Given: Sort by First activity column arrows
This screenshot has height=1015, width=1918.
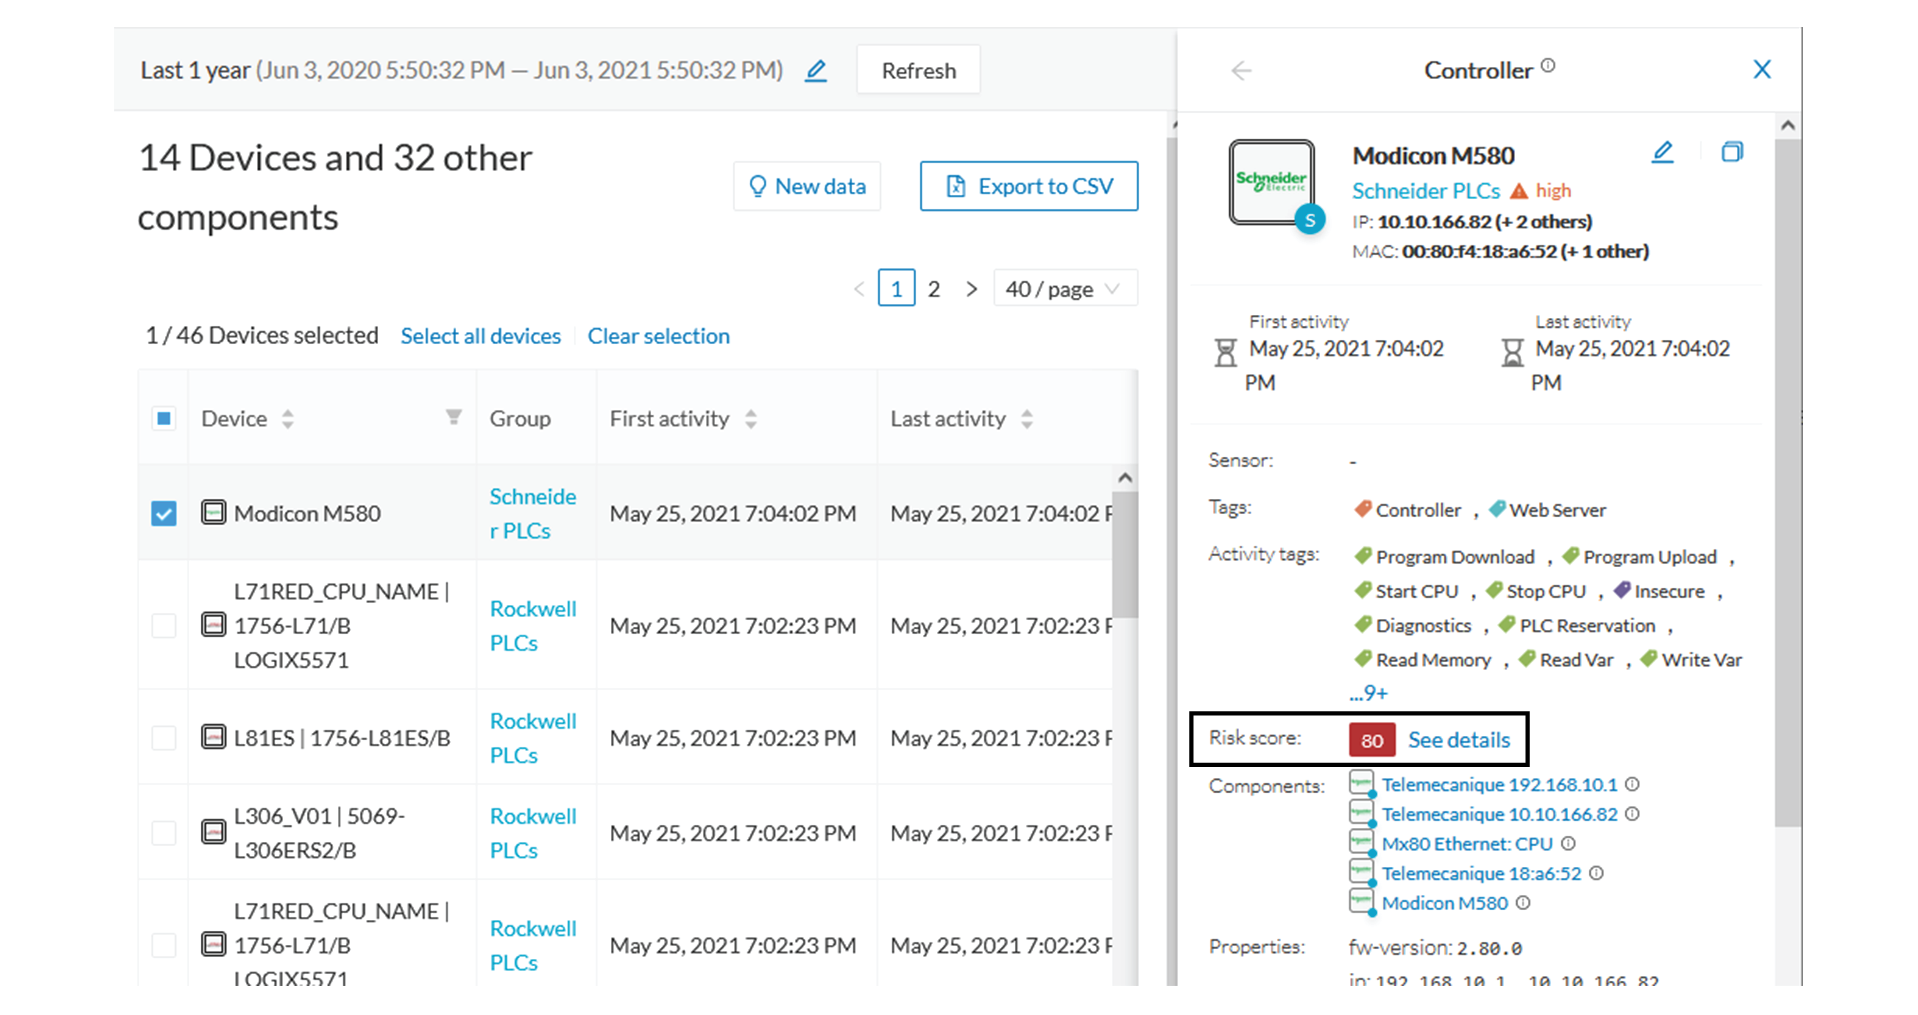Looking at the screenshot, I should click(751, 419).
